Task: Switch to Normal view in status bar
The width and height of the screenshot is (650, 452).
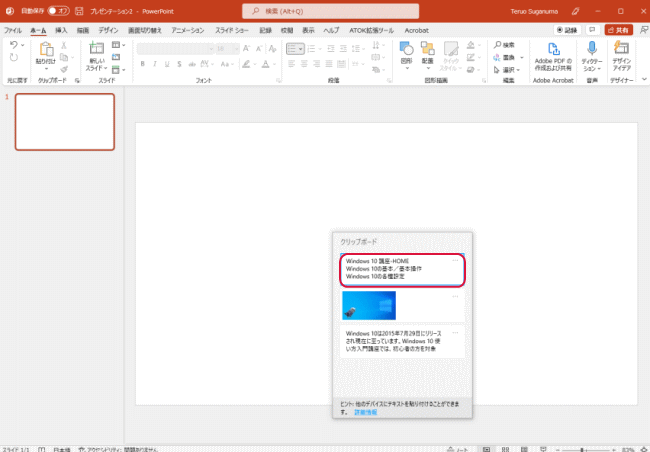Action: point(486,449)
